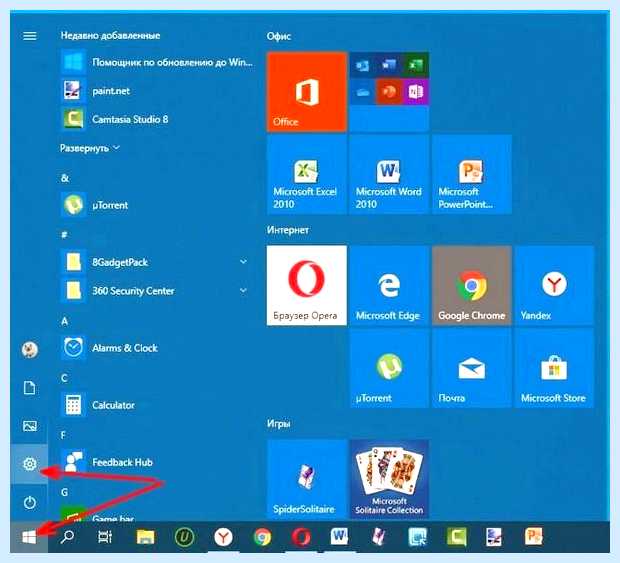Launch Google Chrome tile
Screen dimensions: 620x563
(472, 285)
